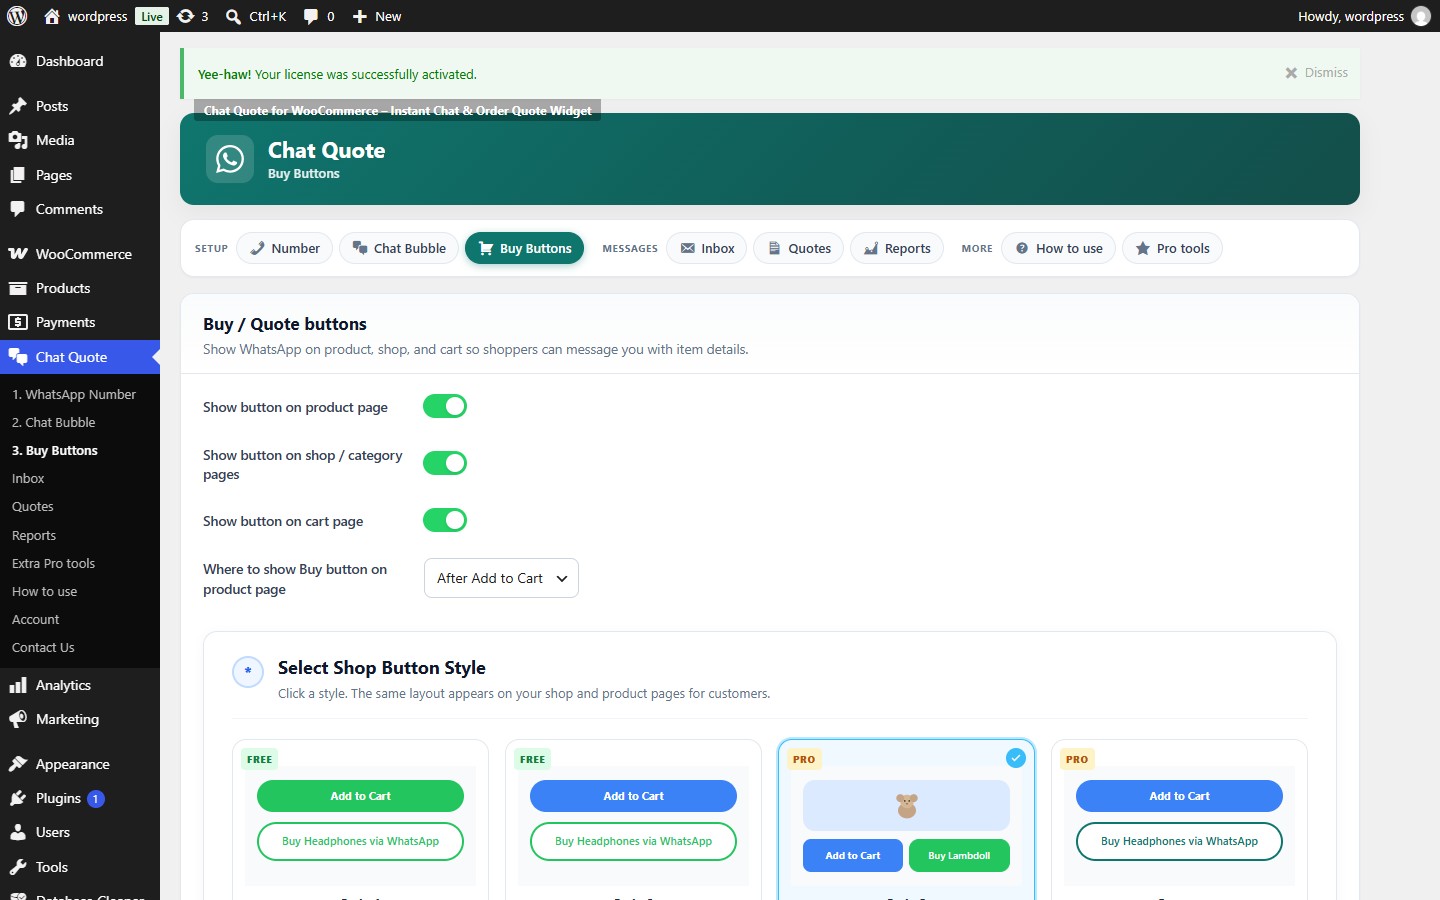
Task: Click the Media sidebar icon
Action: coord(18,140)
